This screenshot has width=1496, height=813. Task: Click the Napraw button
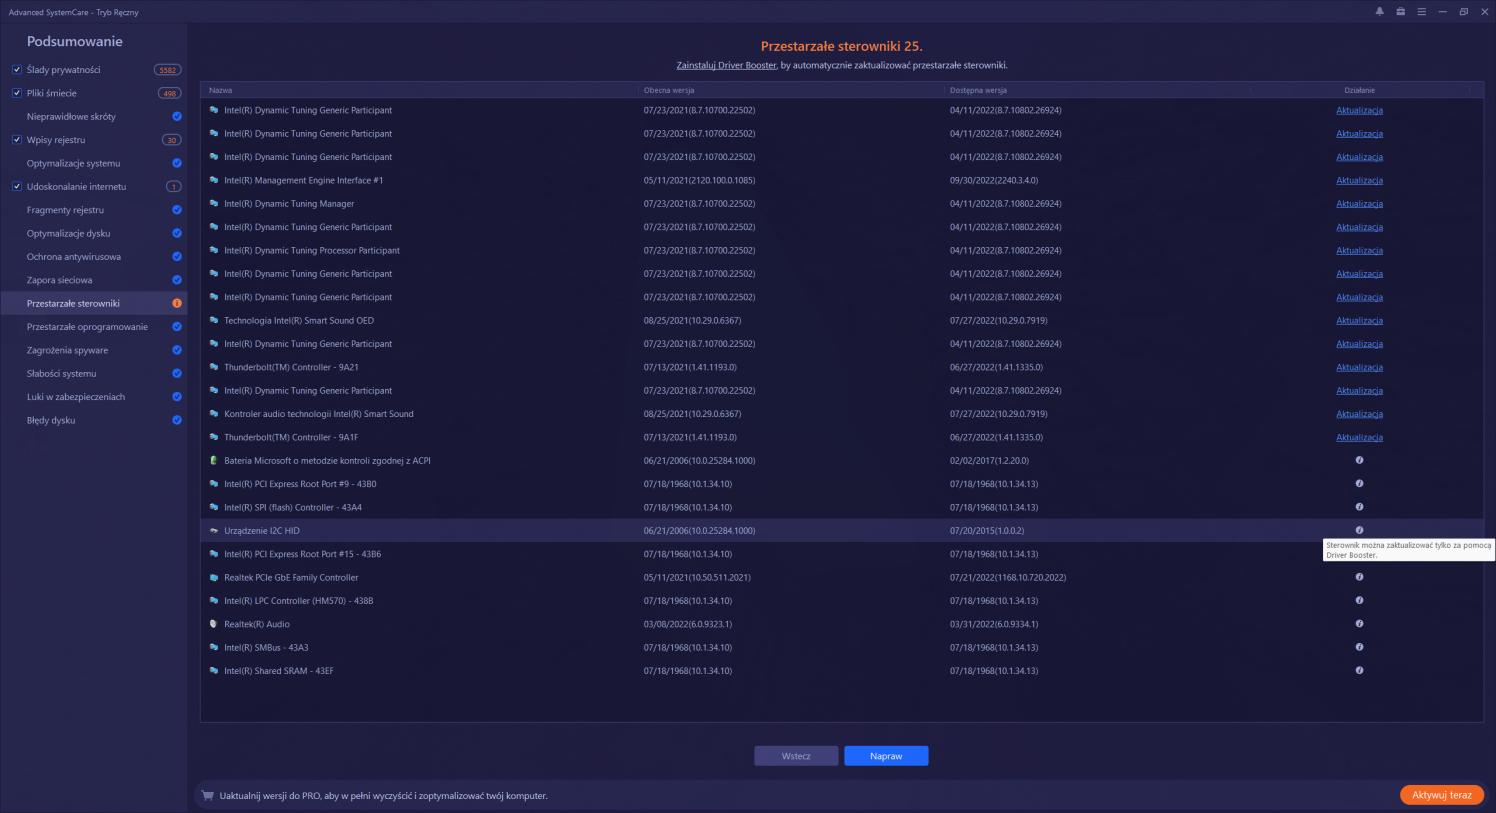[886, 756]
